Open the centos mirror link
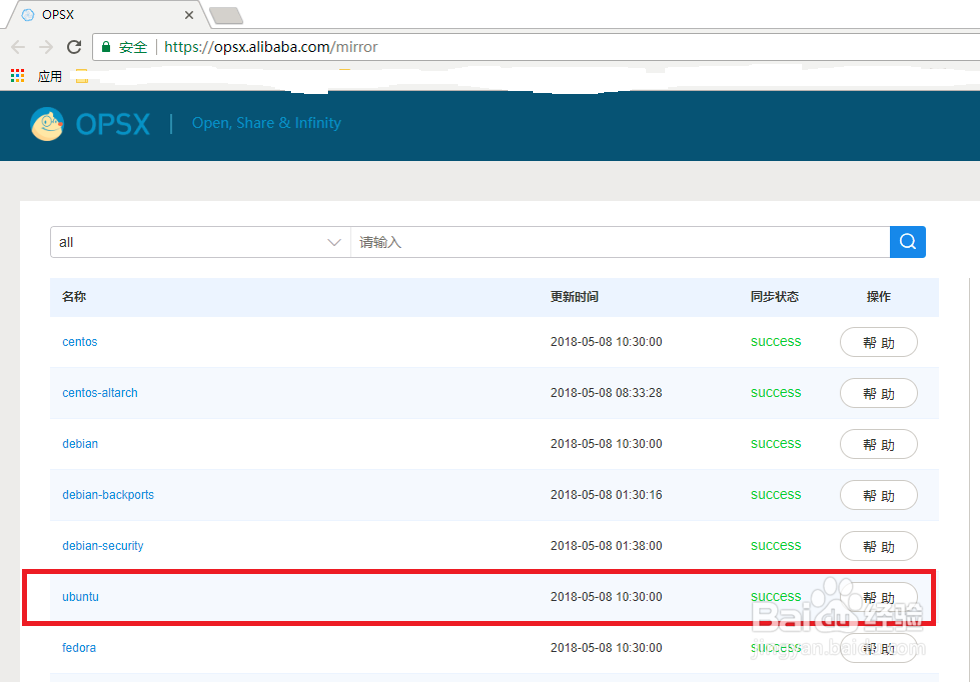The width and height of the screenshot is (980, 682). (80, 342)
